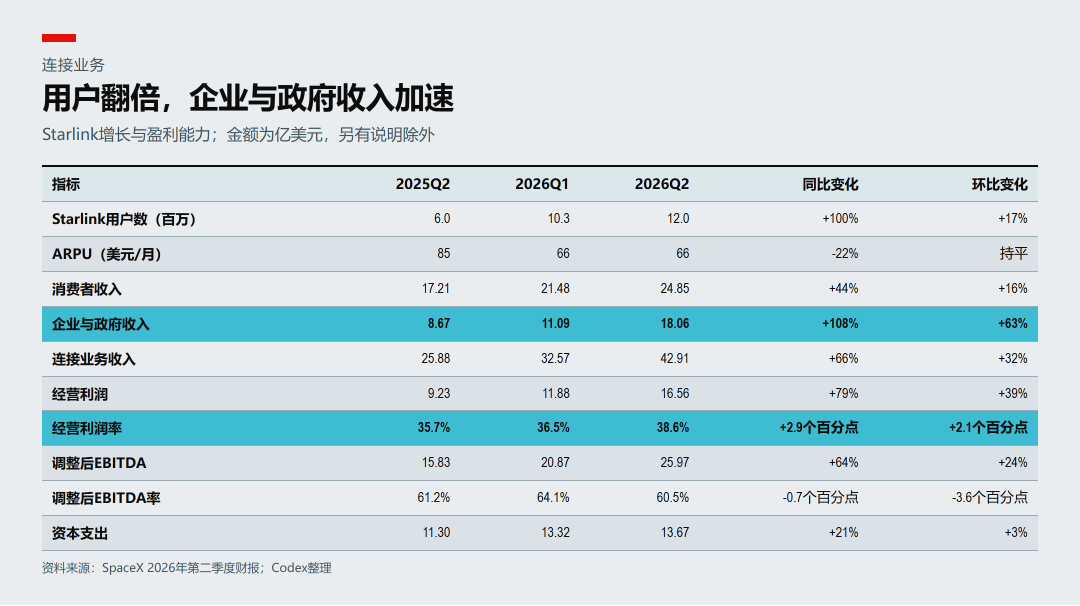The image size is (1080, 606).
Task: Click the +64% EBITDA change cell
Action: (843, 463)
